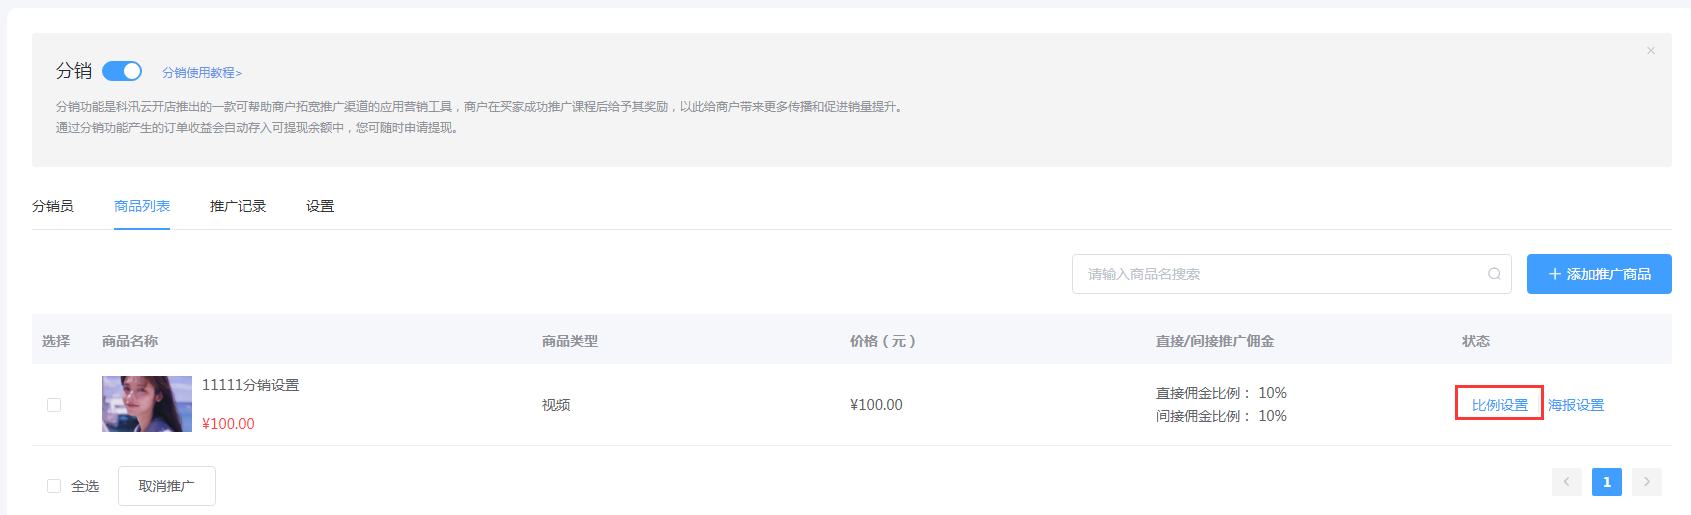Click the 取消推广 button
Image resolution: width=1691 pixels, height=515 pixels.
point(167,486)
